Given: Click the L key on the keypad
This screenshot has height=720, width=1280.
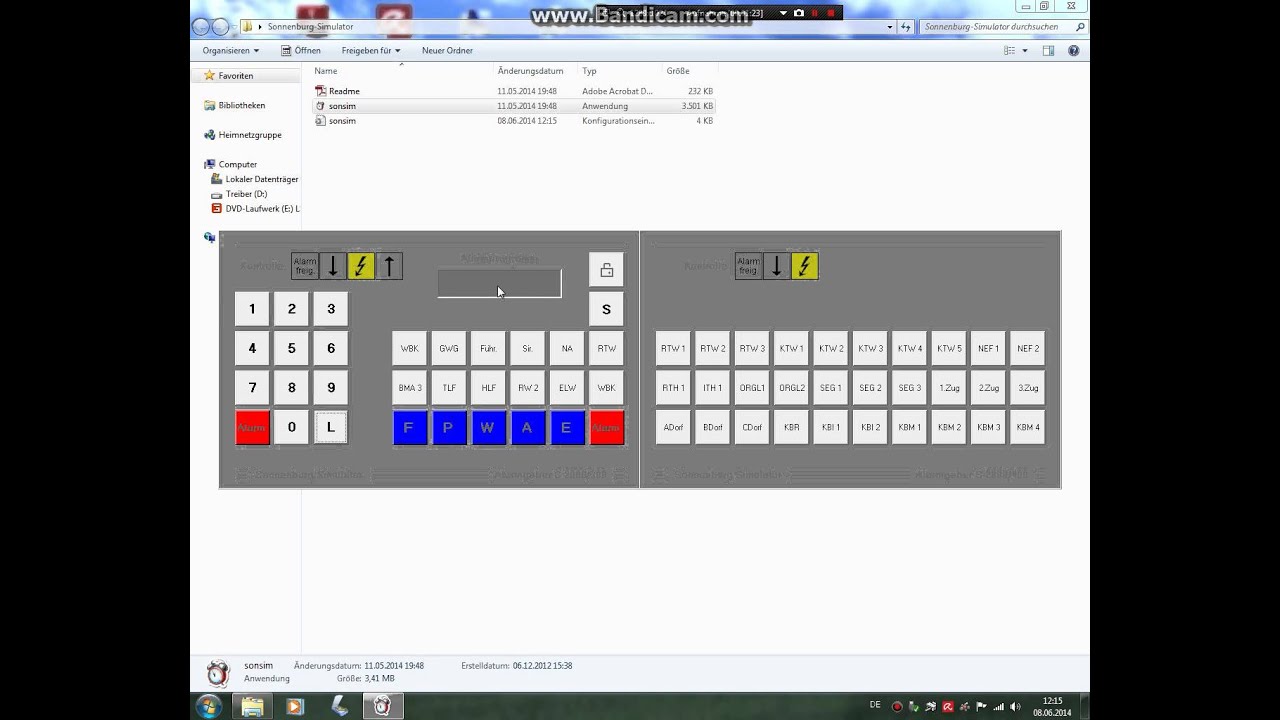Looking at the screenshot, I should pyautogui.click(x=331, y=428).
